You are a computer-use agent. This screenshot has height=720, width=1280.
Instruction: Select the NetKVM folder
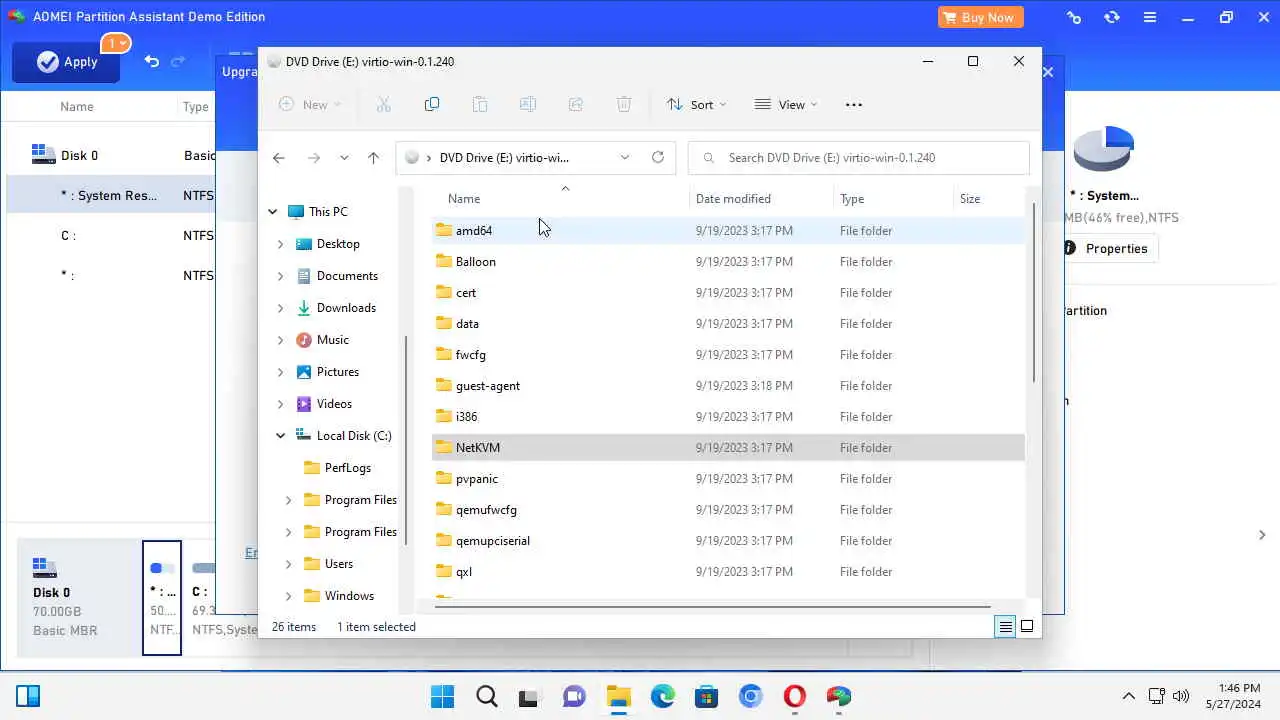(728, 447)
